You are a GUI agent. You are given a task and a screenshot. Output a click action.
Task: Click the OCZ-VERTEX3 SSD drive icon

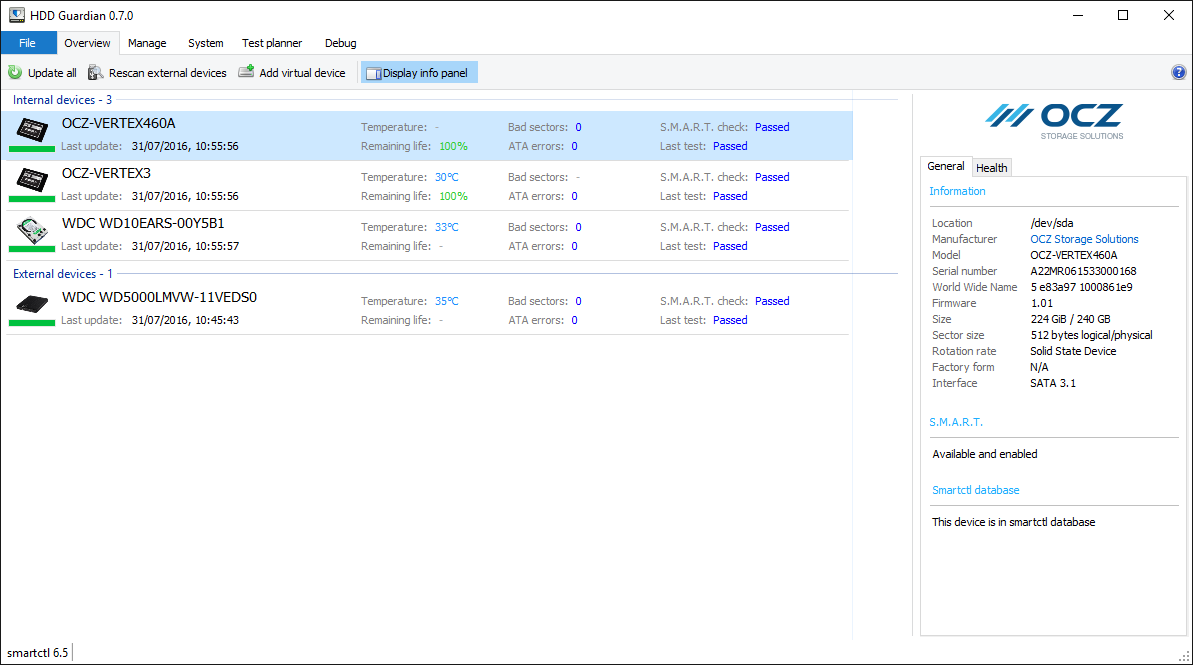(x=32, y=180)
